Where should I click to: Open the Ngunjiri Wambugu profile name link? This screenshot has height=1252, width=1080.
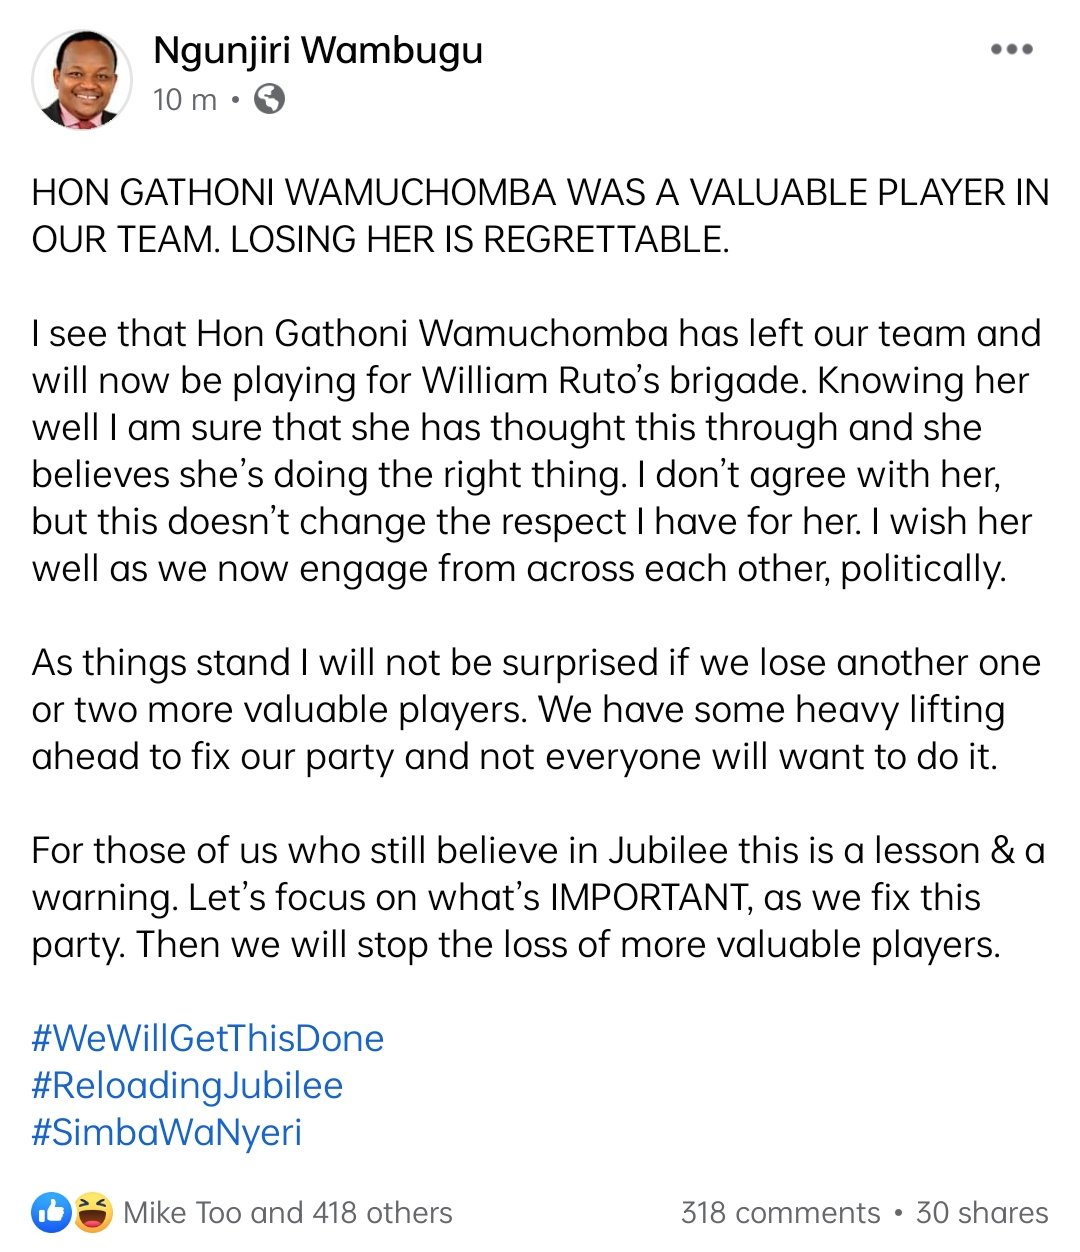[318, 50]
